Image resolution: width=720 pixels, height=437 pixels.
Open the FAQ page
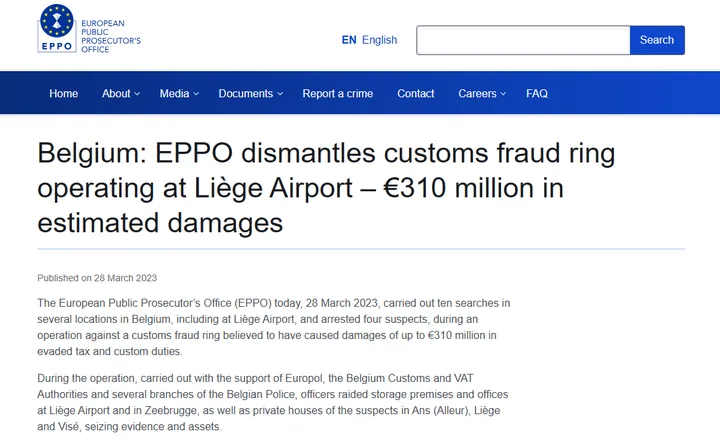(537, 93)
